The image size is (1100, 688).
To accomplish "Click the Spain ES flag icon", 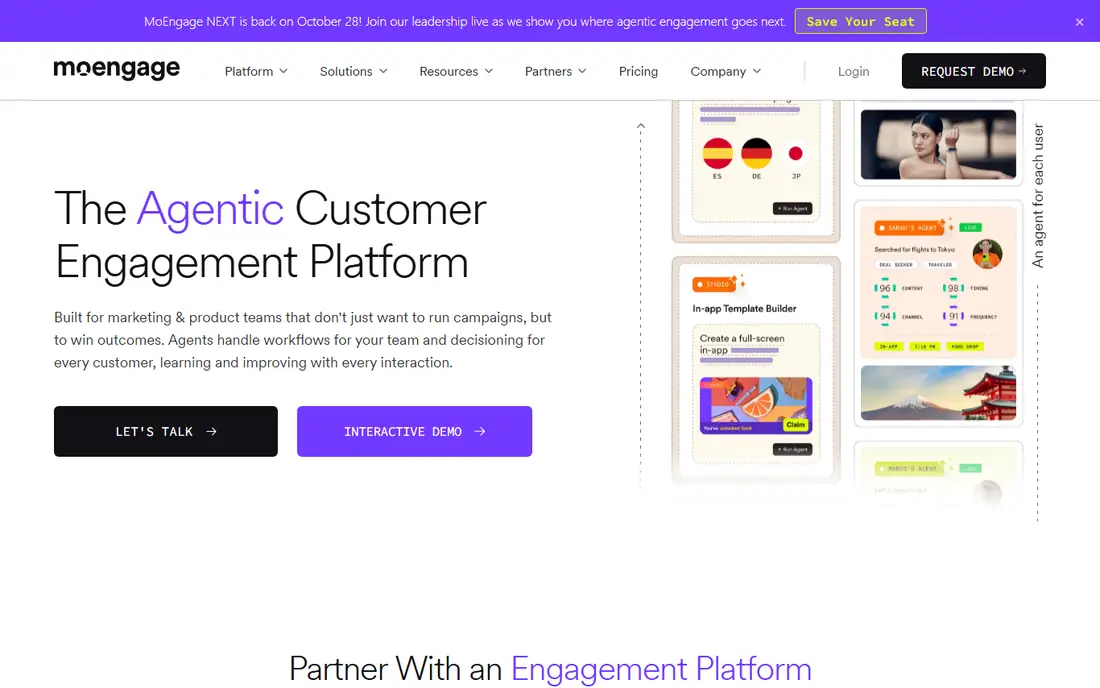I will [x=718, y=154].
